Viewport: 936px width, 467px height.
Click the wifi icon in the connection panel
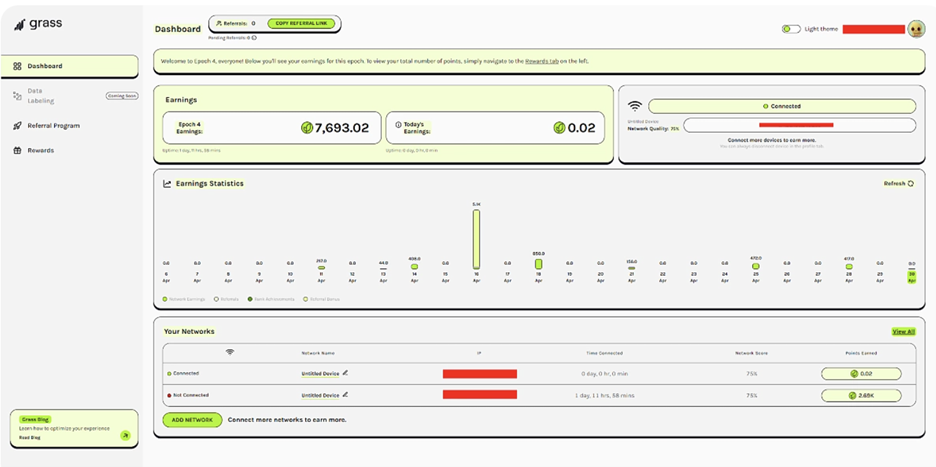tap(635, 106)
